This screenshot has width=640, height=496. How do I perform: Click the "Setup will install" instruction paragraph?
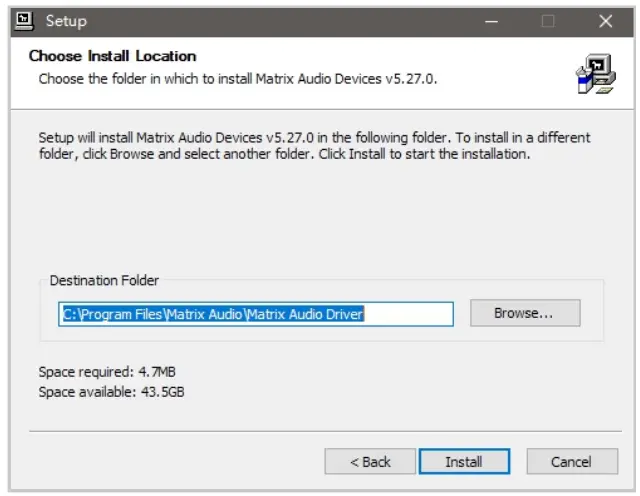click(314, 146)
